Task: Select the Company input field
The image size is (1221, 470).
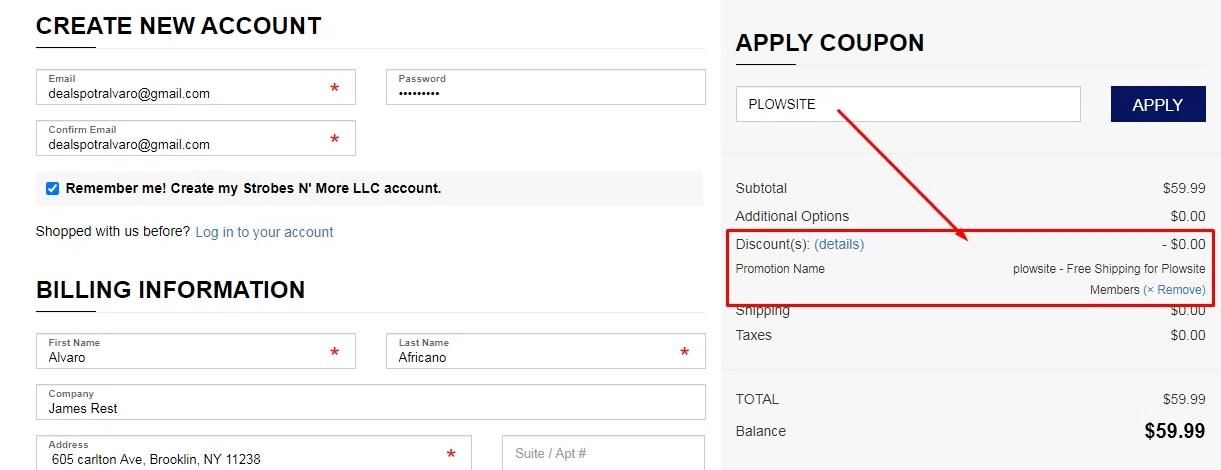Action: tap(370, 403)
